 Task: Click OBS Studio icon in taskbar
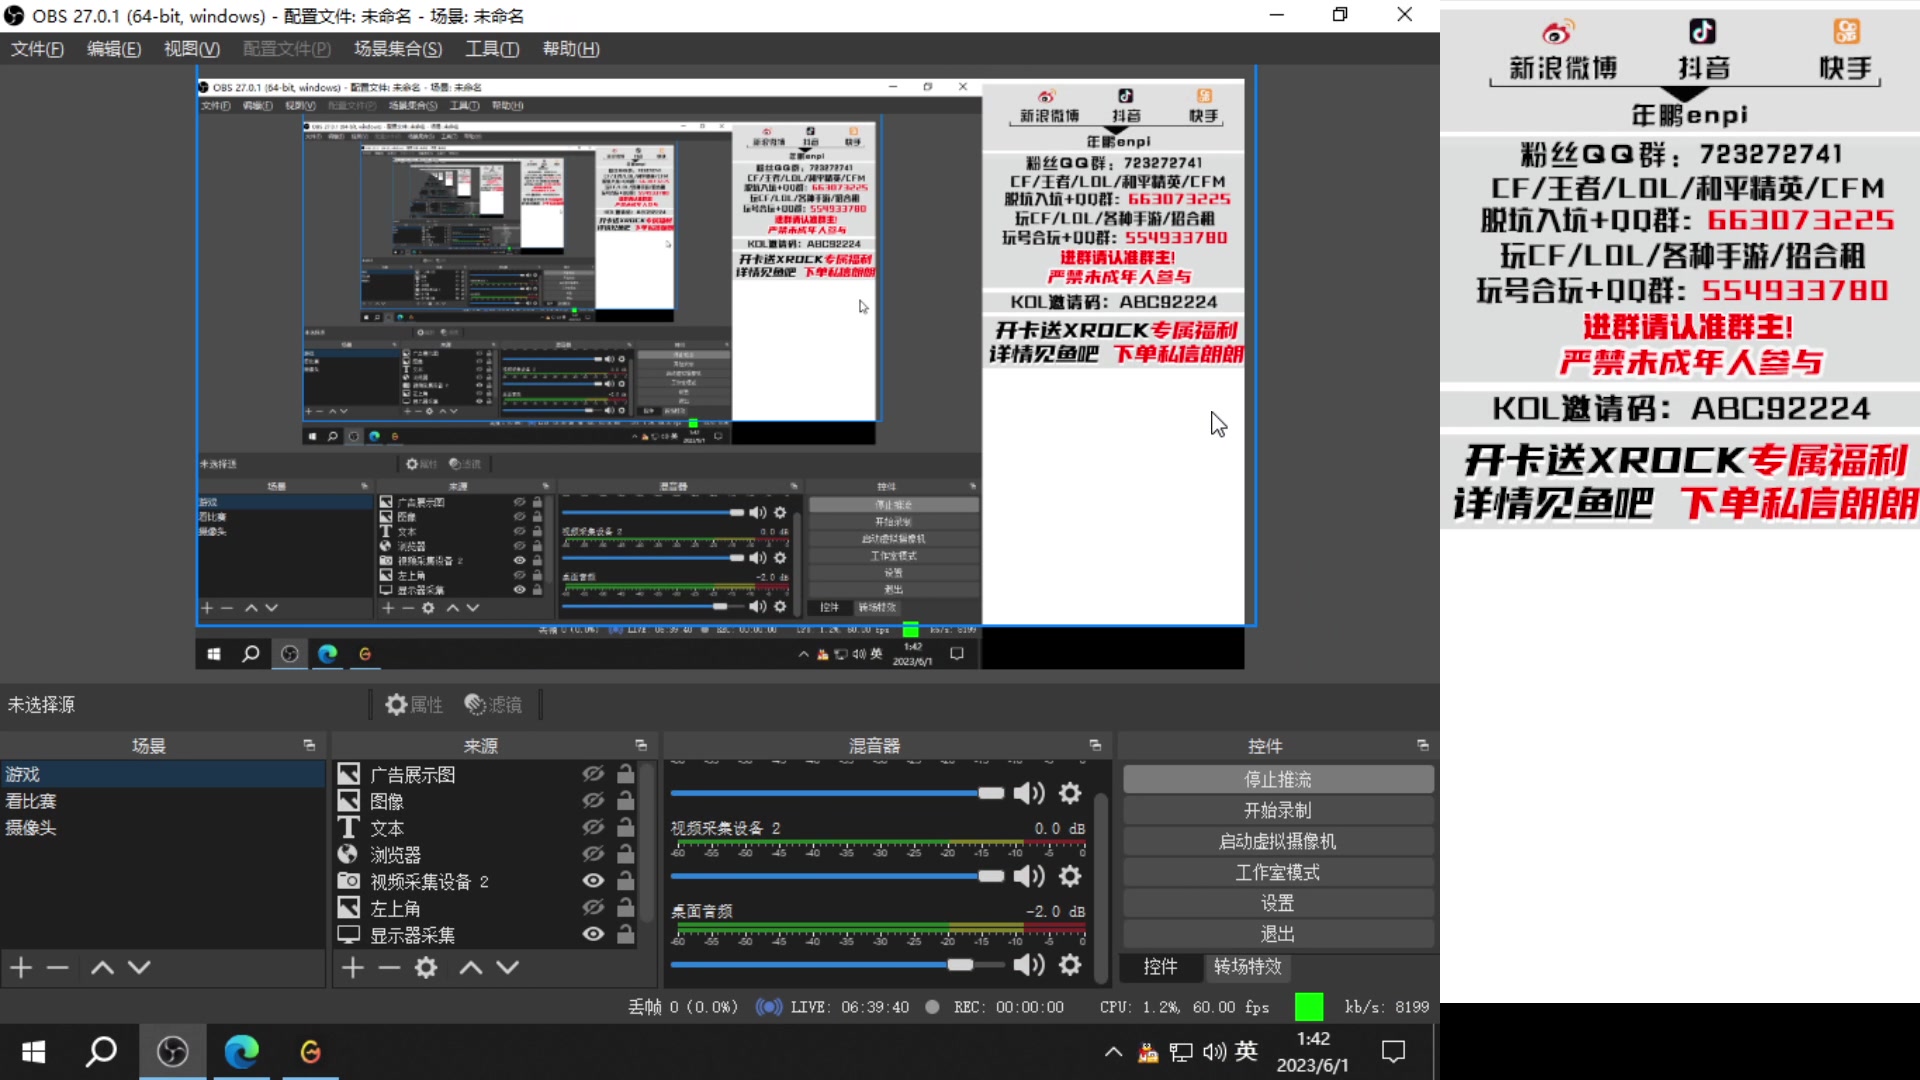coord(172,1052)
